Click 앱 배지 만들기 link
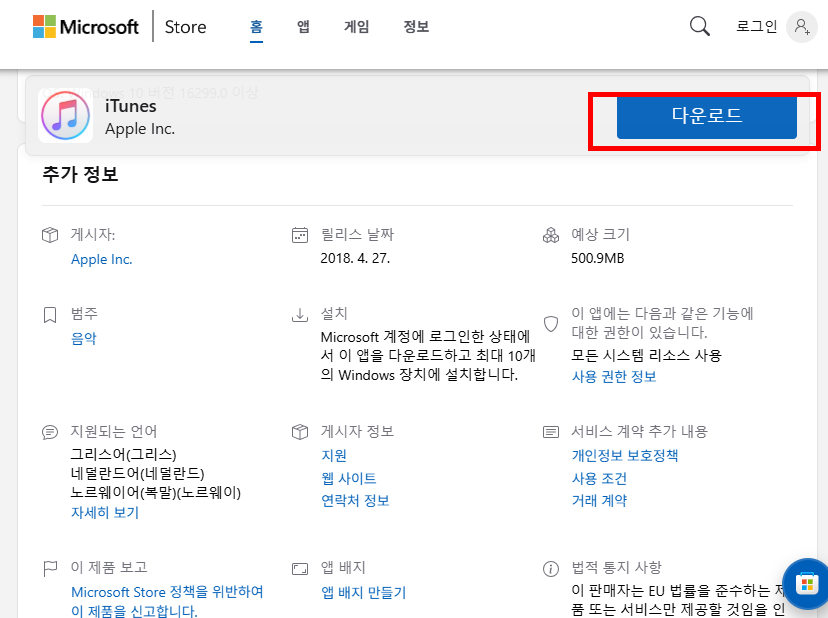Image resolution: width=828 pixels, height=618 pixels. [x=363, y=593]
